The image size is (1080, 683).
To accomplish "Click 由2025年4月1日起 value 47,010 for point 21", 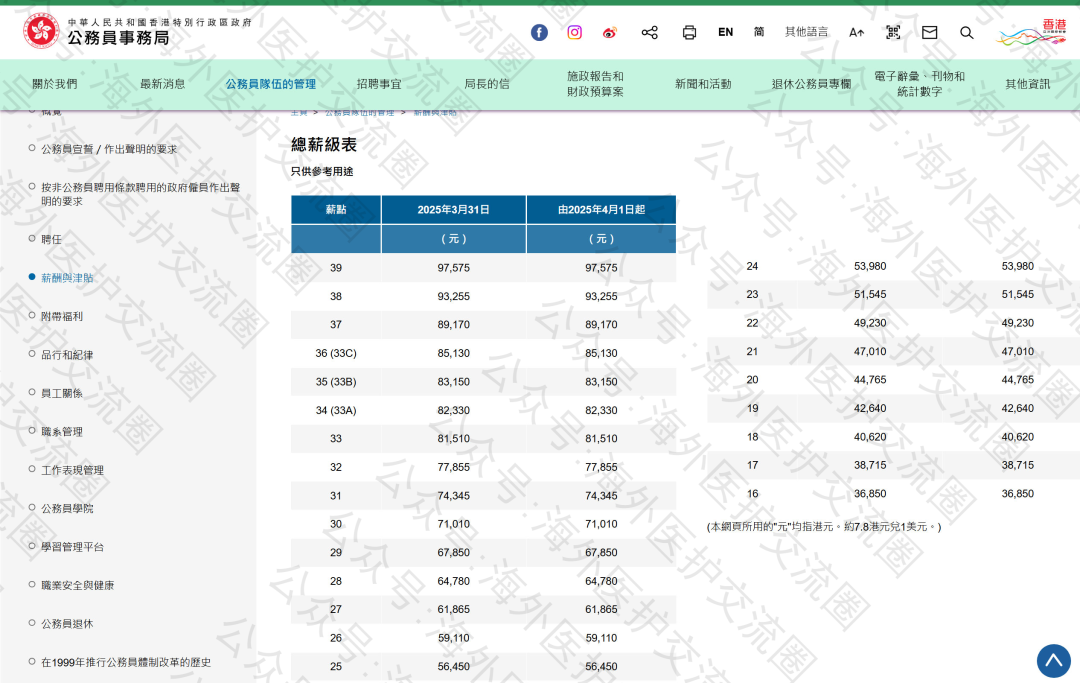I will 1017,352.
